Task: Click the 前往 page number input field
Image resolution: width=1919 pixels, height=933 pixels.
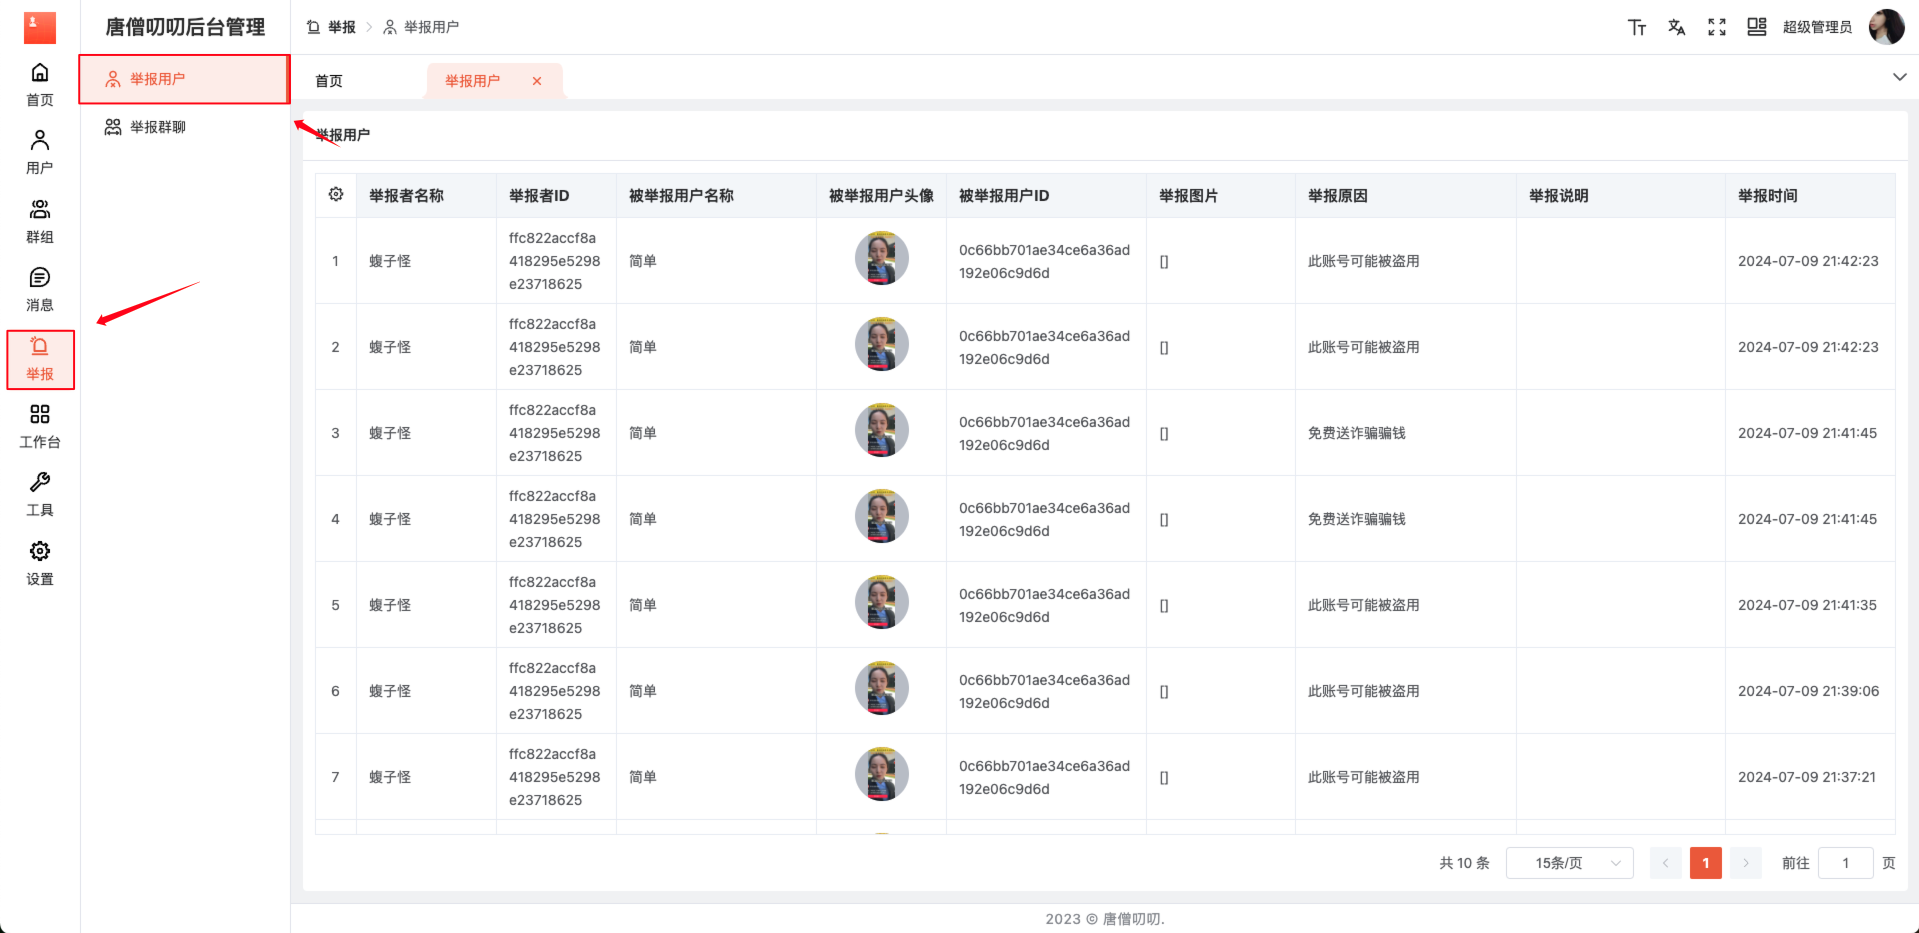Action: (x=1846, y=862)
